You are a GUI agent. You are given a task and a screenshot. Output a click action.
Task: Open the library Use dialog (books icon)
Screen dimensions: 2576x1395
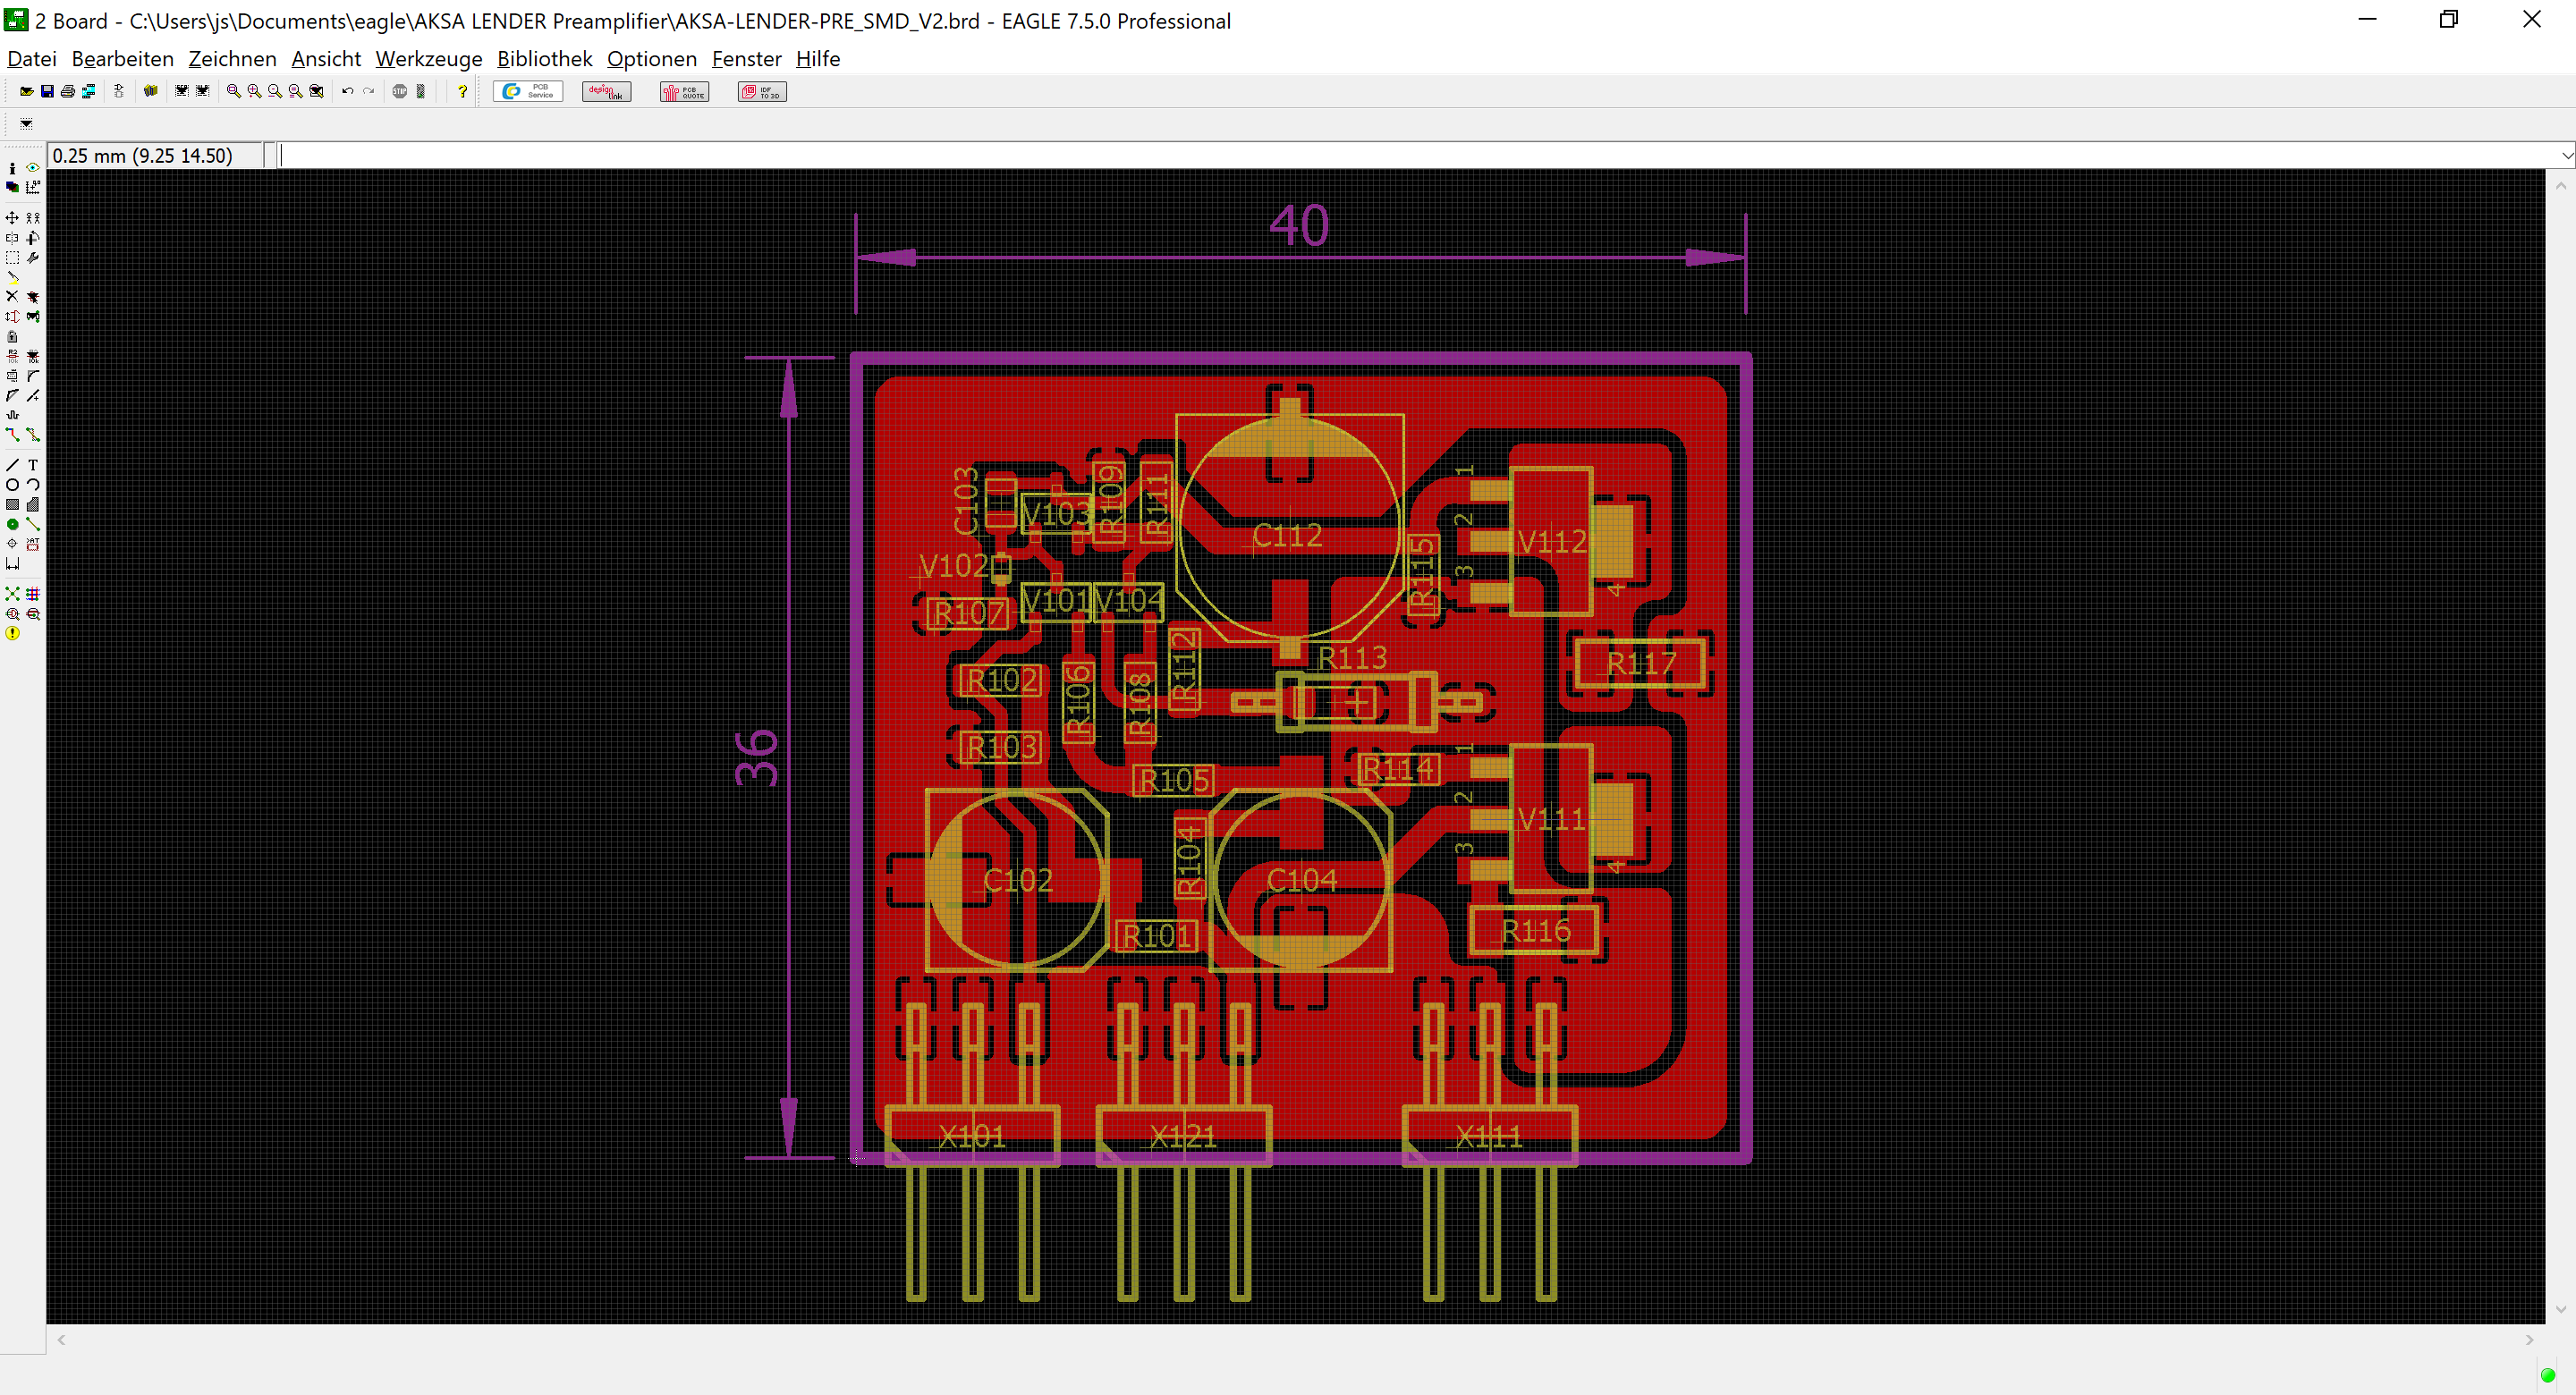pyautogui.click(x=150, y=91)
